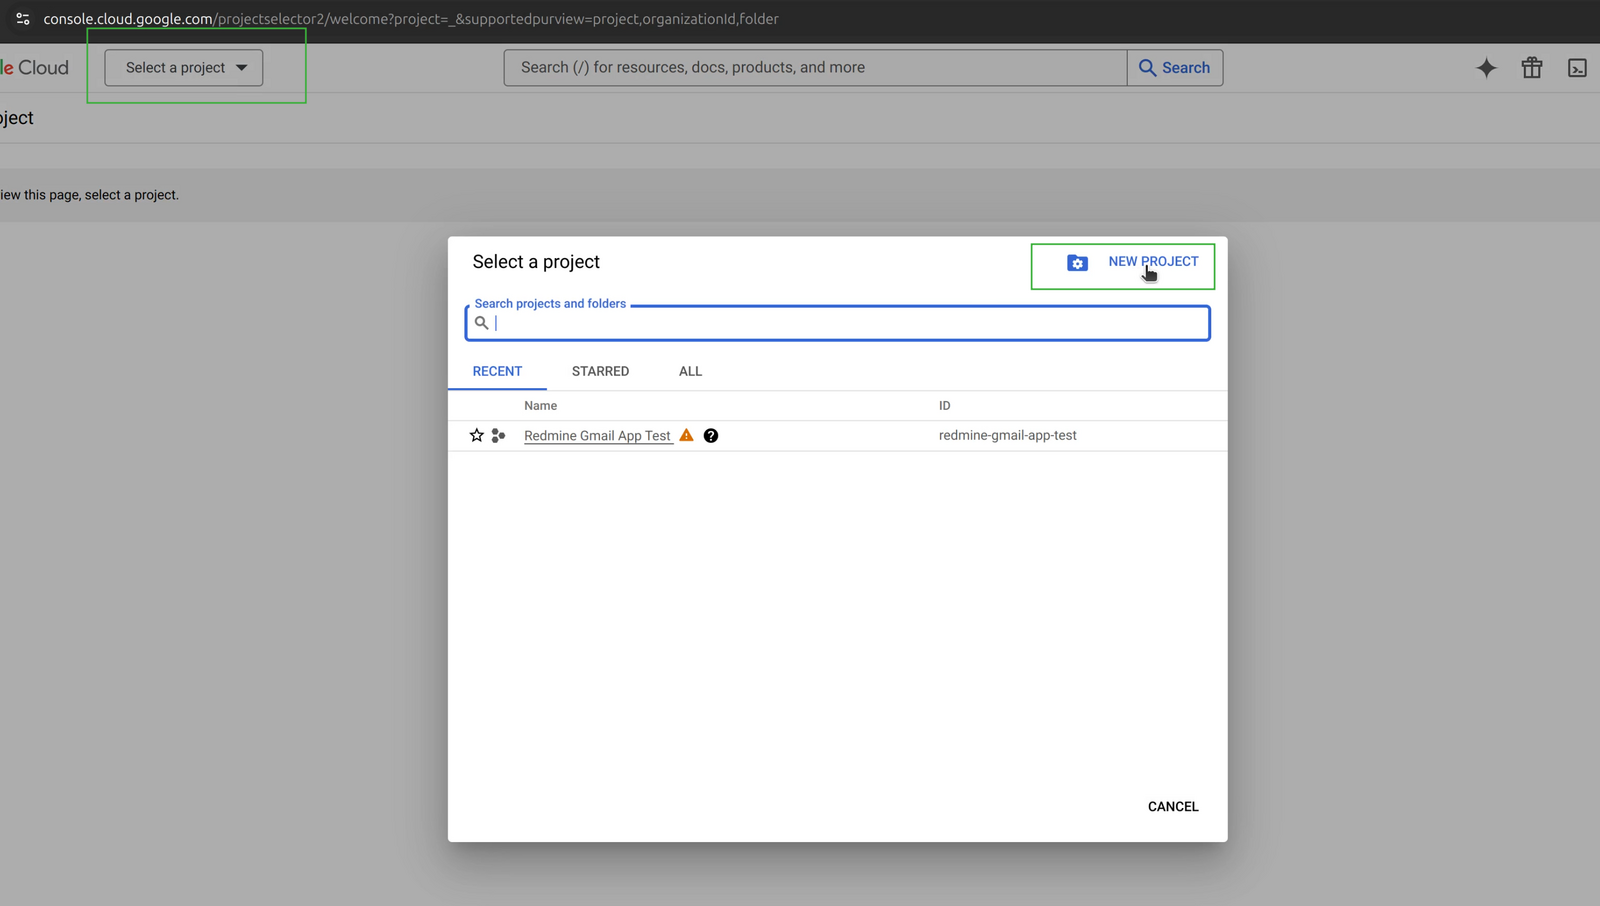Click the Search button in the top bar
Image resolution: width=1600 pixels, height=906 pixels.
[x=1175, y=67]
